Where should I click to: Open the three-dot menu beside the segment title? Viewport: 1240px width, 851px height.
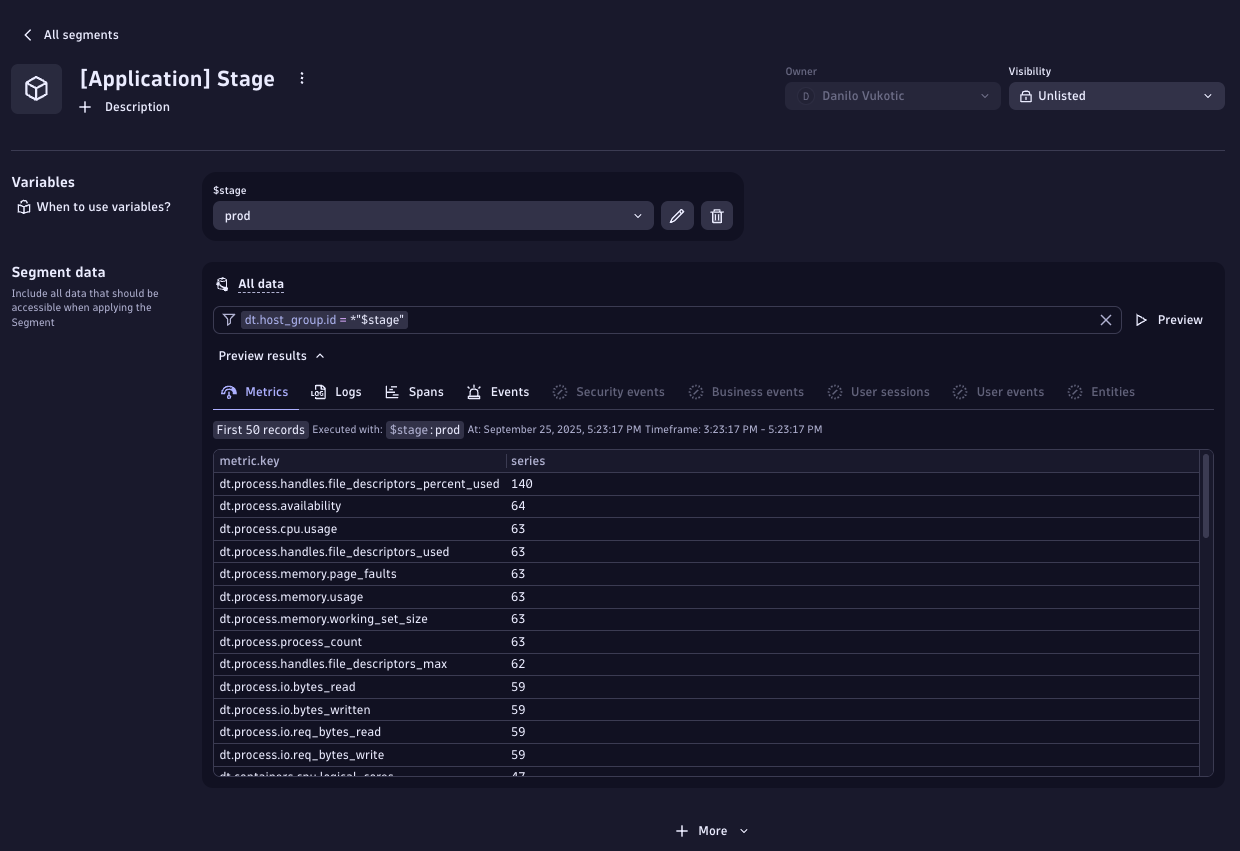(302, 78)
